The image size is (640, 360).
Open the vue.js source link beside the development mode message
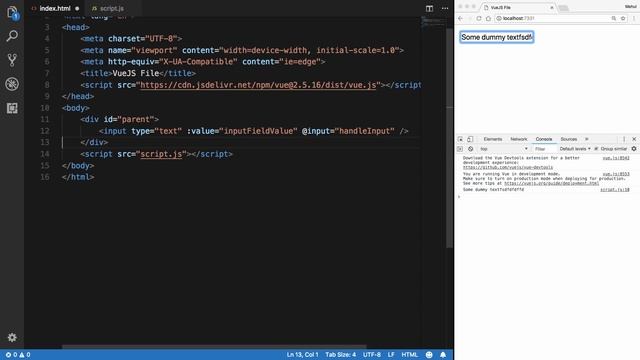click(x=616, y=174)
